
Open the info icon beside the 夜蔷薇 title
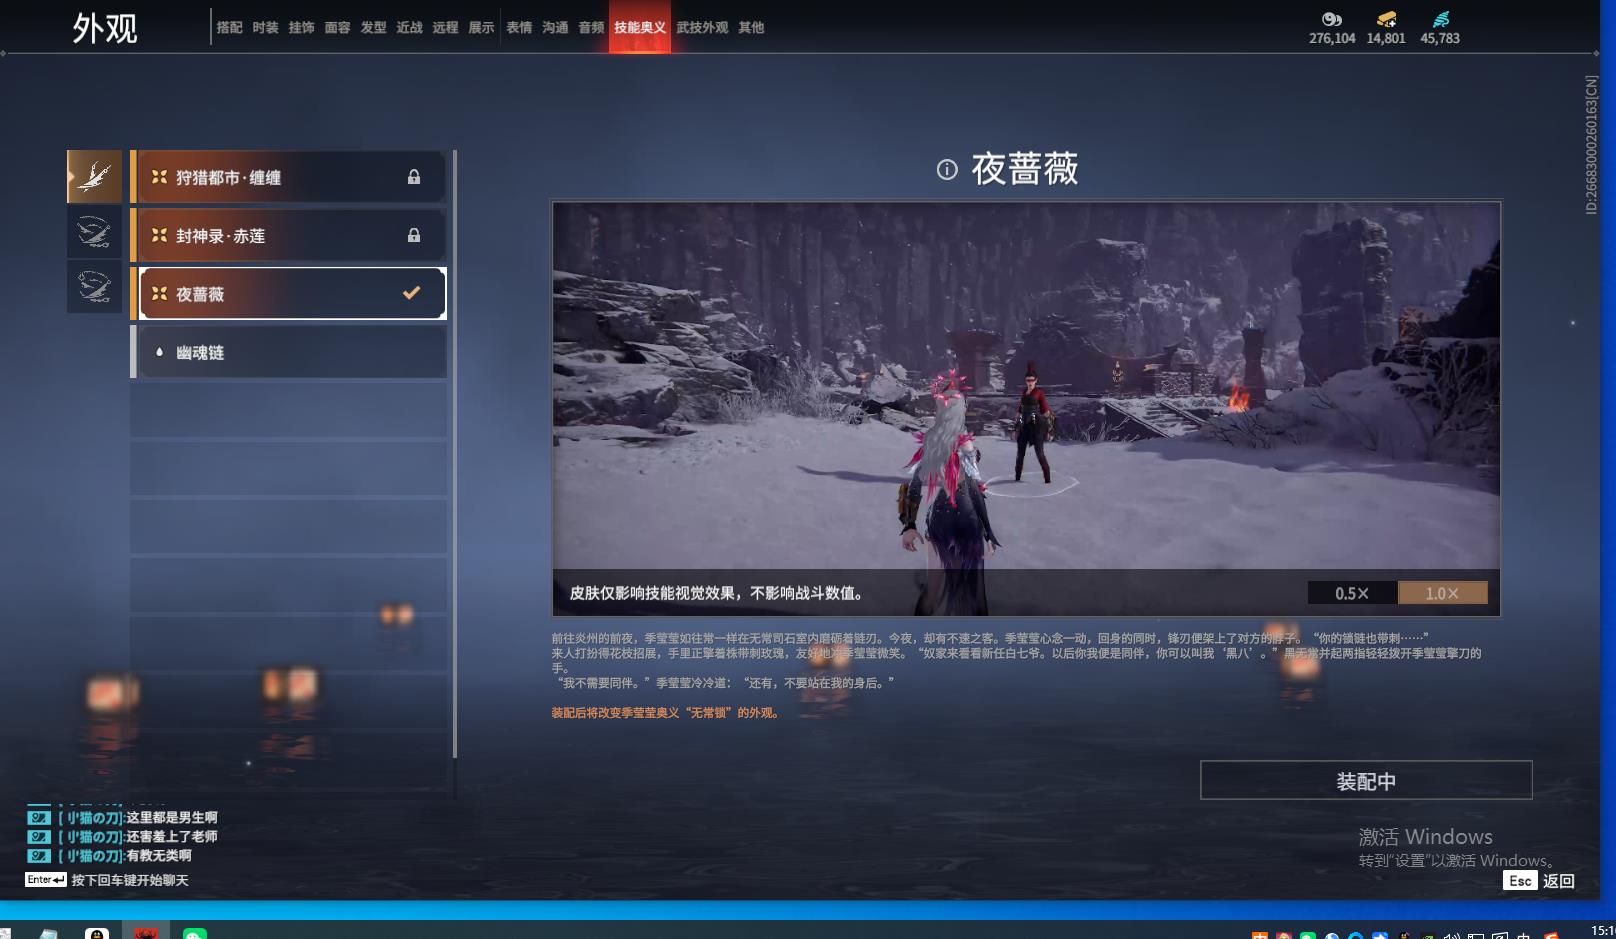tap(947, 170)
